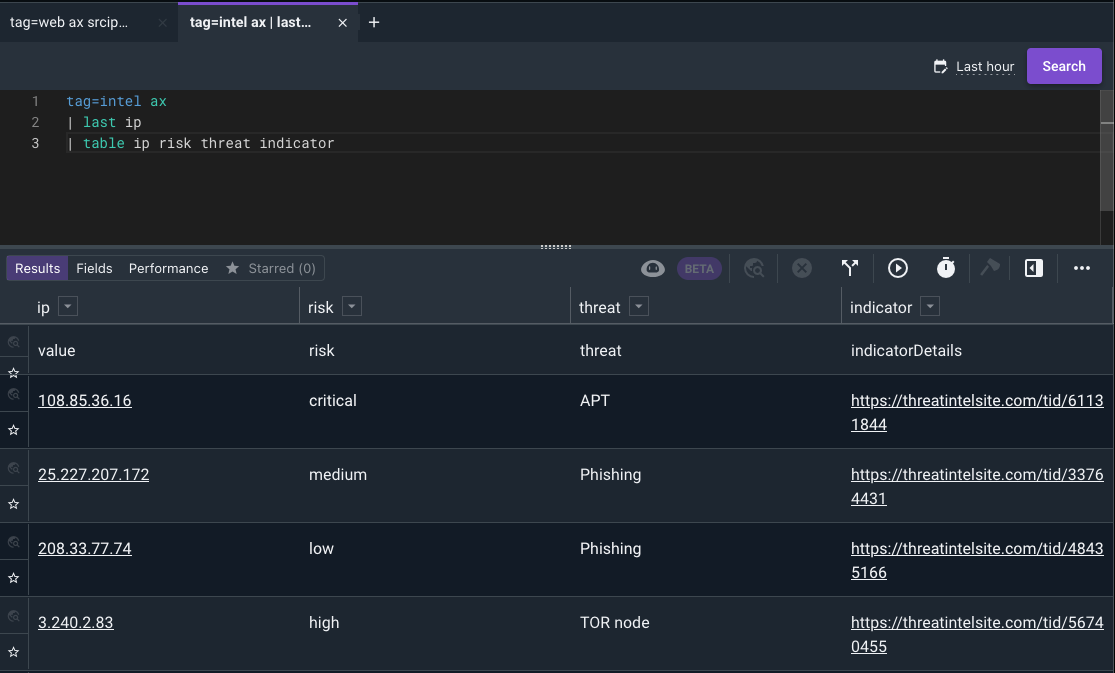Image resolution: width=1115 pixels, height=673 pixels.
Task: Click the critical risk cell
Action: (332, 401)
